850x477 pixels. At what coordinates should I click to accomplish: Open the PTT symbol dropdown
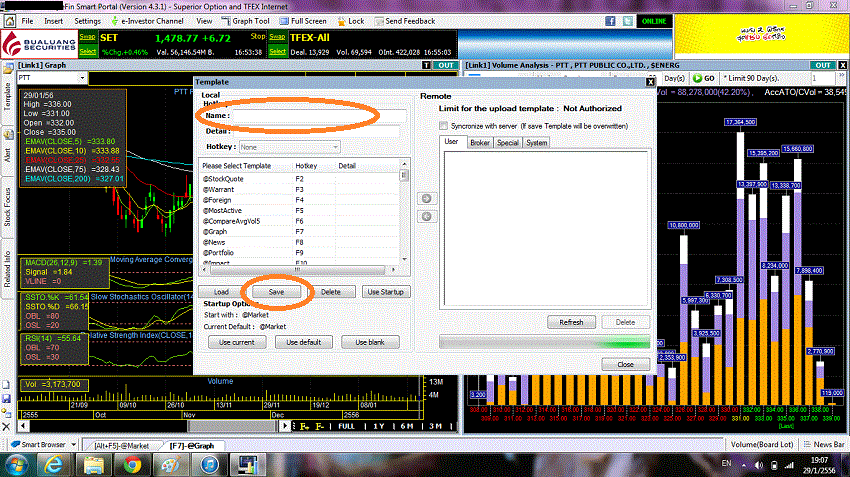(x=82, y=78)
